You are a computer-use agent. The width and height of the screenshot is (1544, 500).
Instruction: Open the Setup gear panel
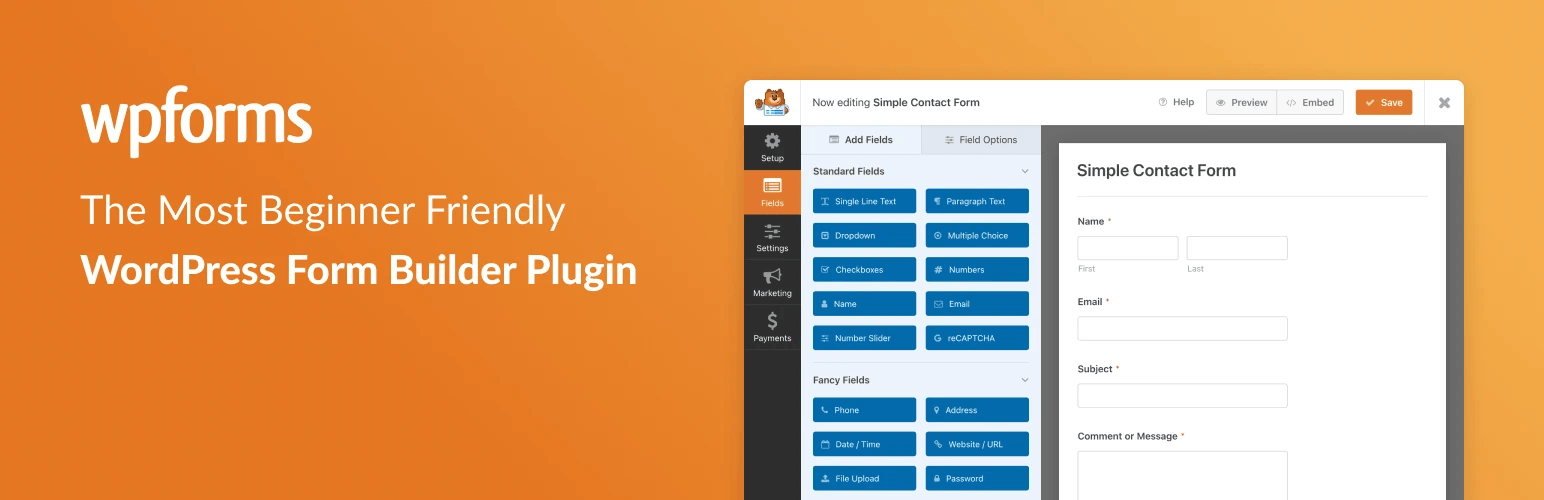[772, 147]
